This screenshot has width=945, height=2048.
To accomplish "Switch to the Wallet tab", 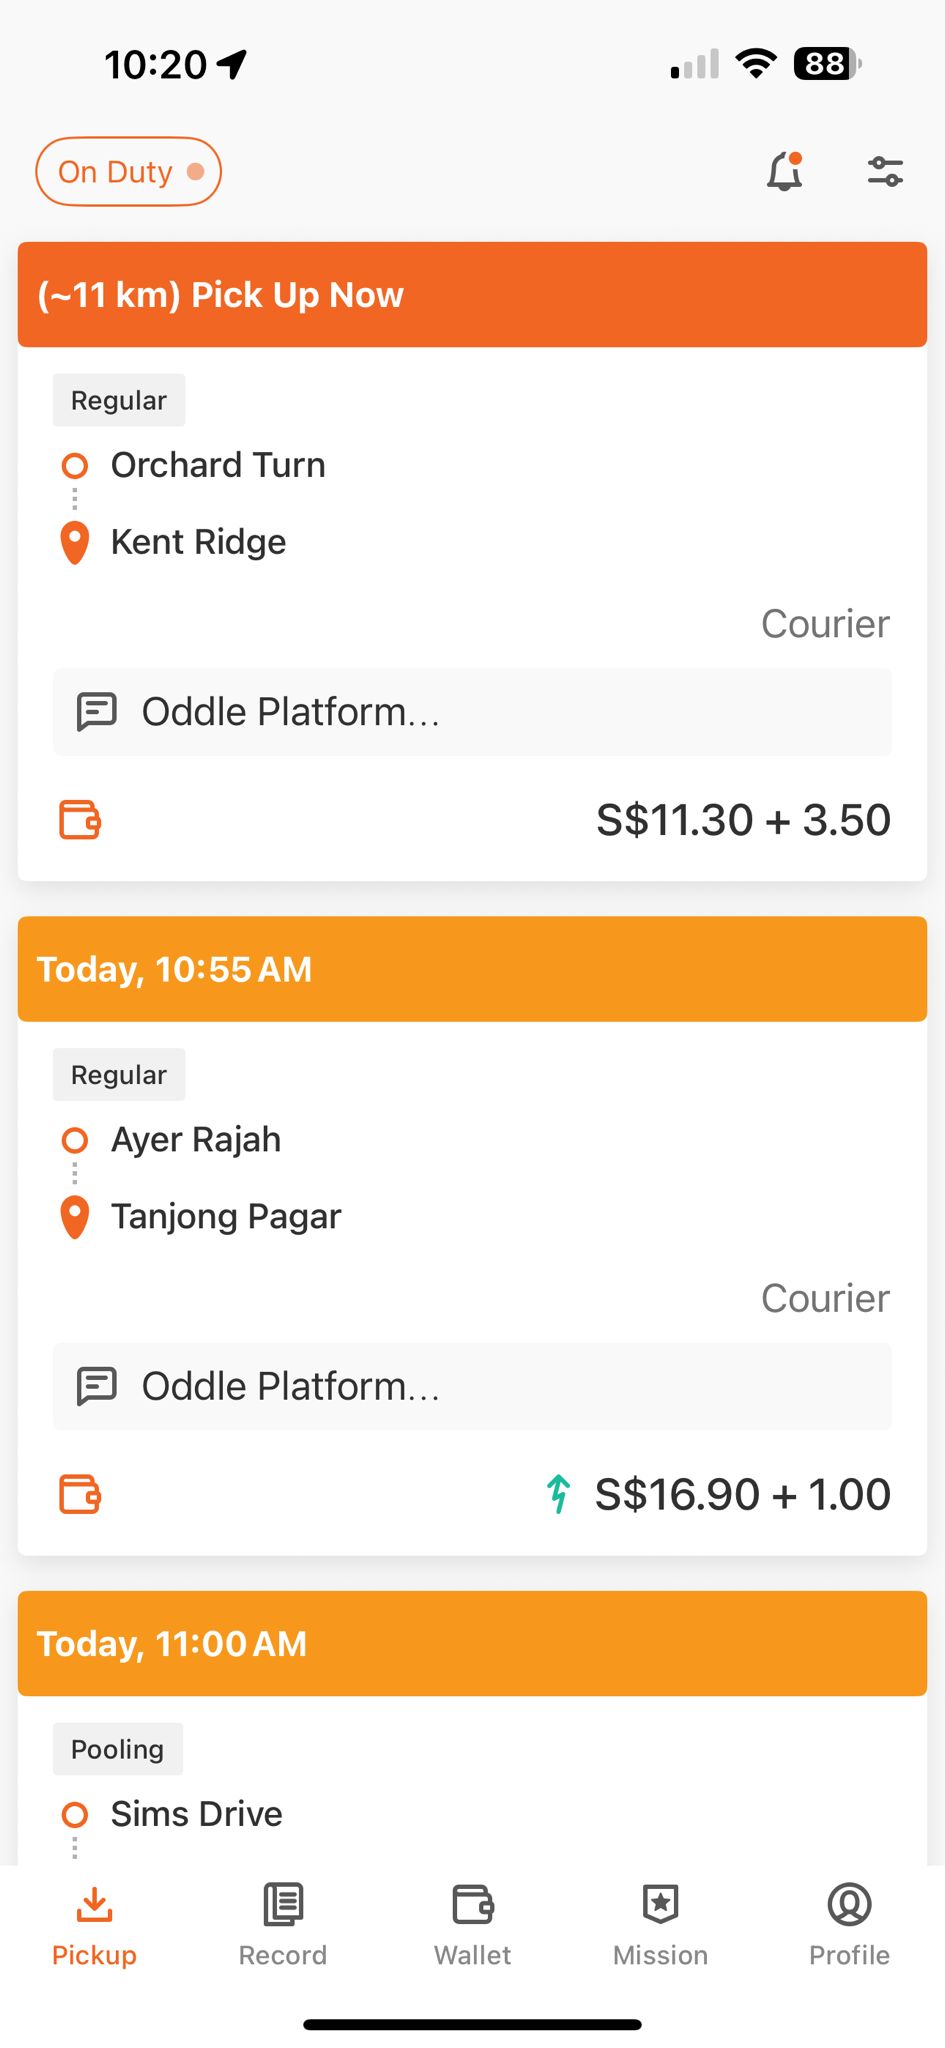I will [x=472, y=1925].
